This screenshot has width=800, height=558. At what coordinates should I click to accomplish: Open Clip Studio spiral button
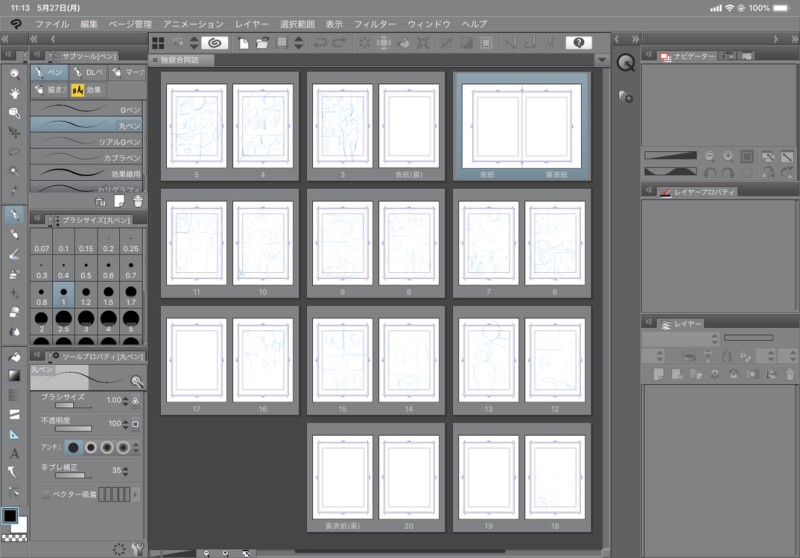click(x=215, y=43)
